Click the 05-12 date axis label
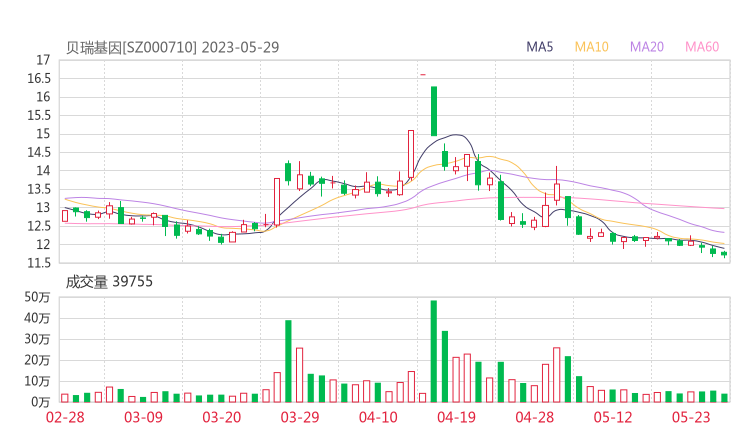 click(x=613, y=417)
